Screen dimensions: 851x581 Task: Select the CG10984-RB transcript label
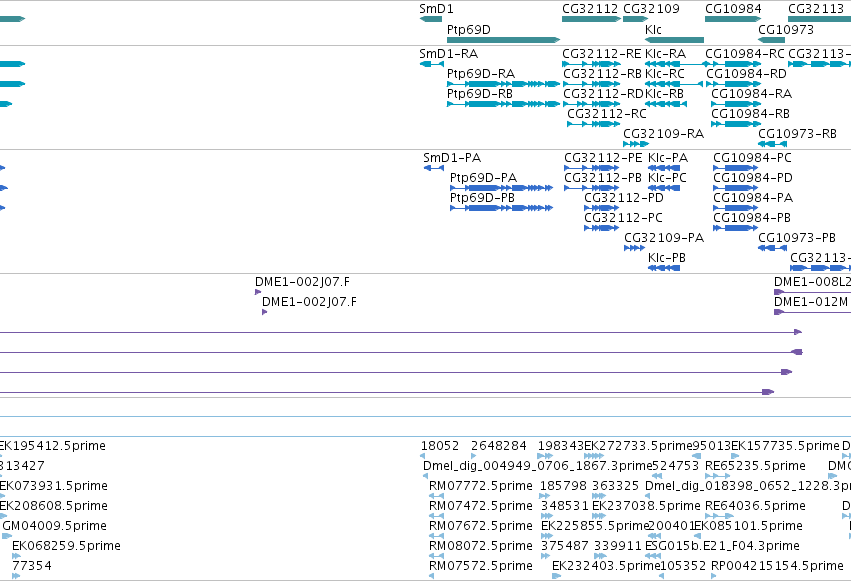751,114
